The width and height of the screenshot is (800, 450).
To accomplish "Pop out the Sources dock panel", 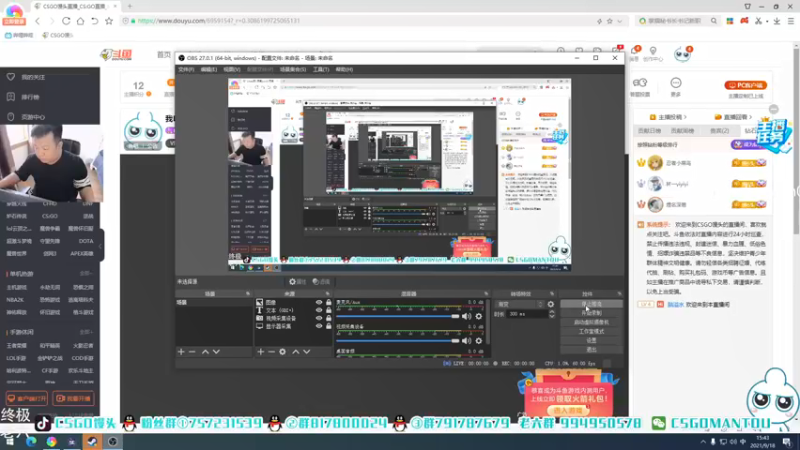I will (x=328, y=294).
